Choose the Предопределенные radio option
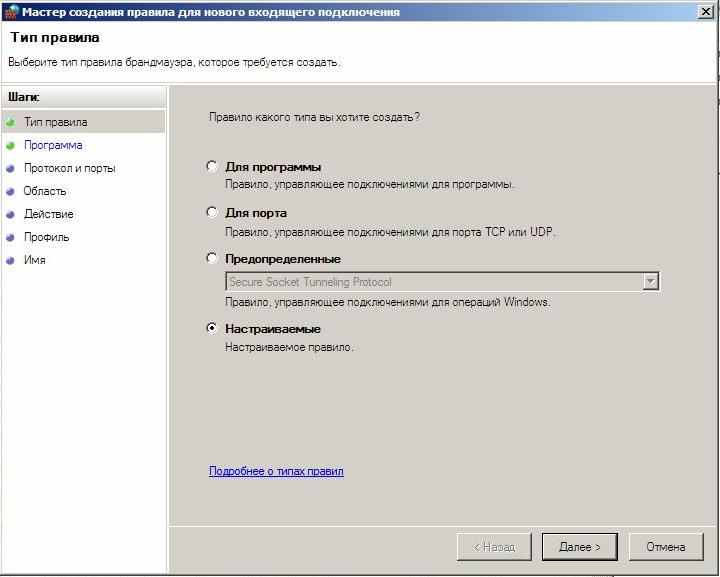720x577 pixels. point(211,258)
